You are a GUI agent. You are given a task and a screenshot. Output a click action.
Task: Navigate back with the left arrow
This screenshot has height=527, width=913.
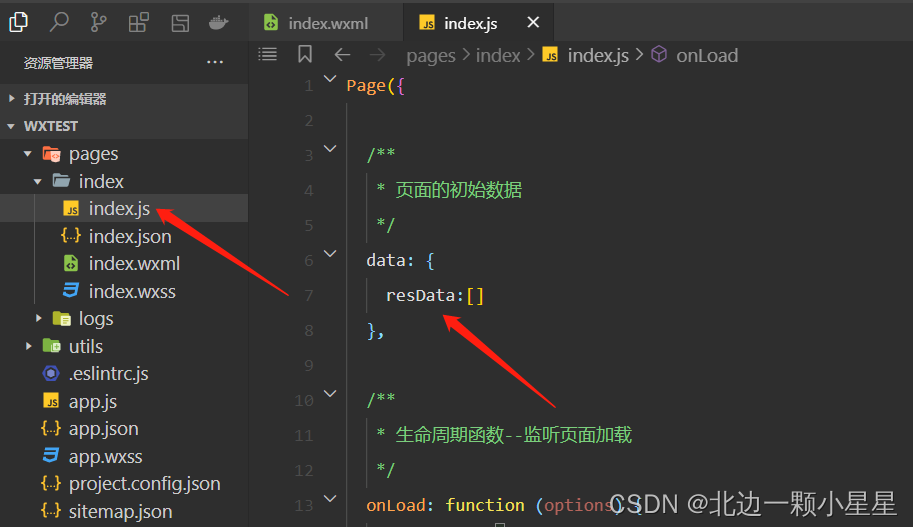point(342,55)
